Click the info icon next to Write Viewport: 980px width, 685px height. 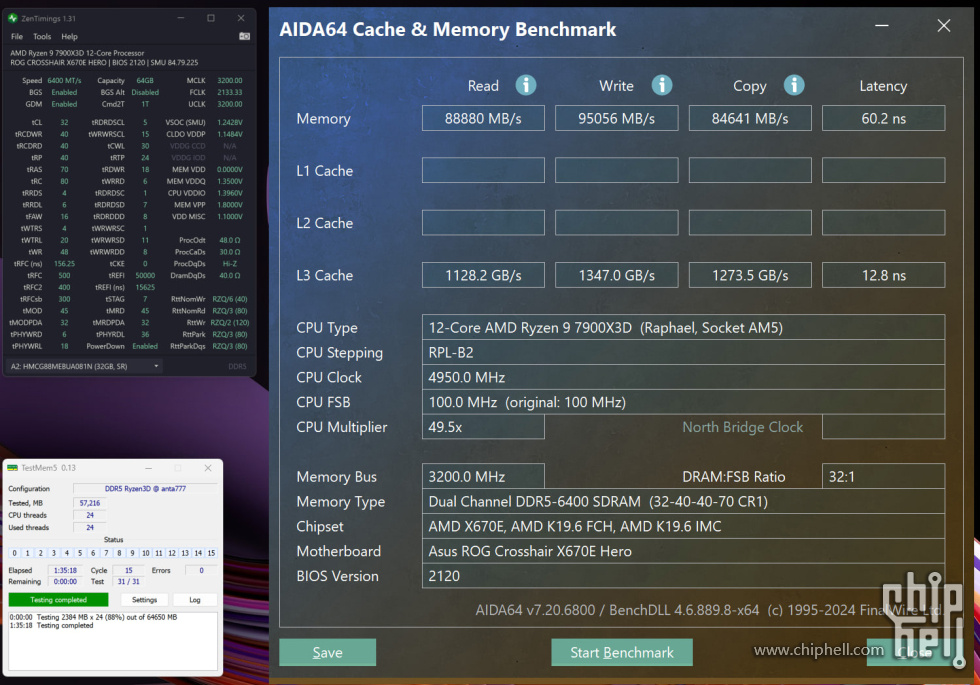(x=662, y=85)
